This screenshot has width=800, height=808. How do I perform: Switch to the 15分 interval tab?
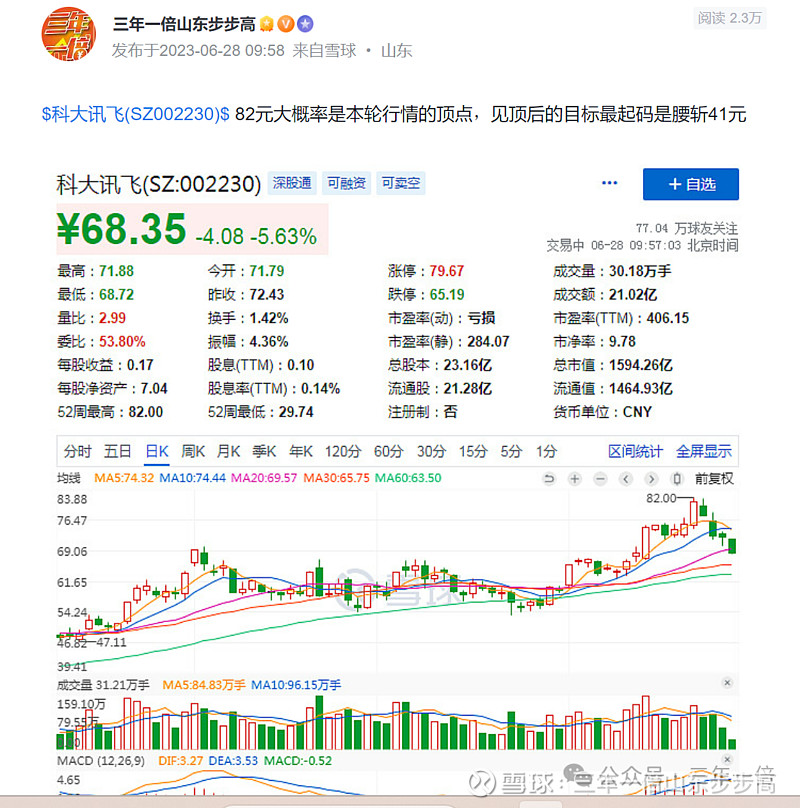tap(473, 451)
